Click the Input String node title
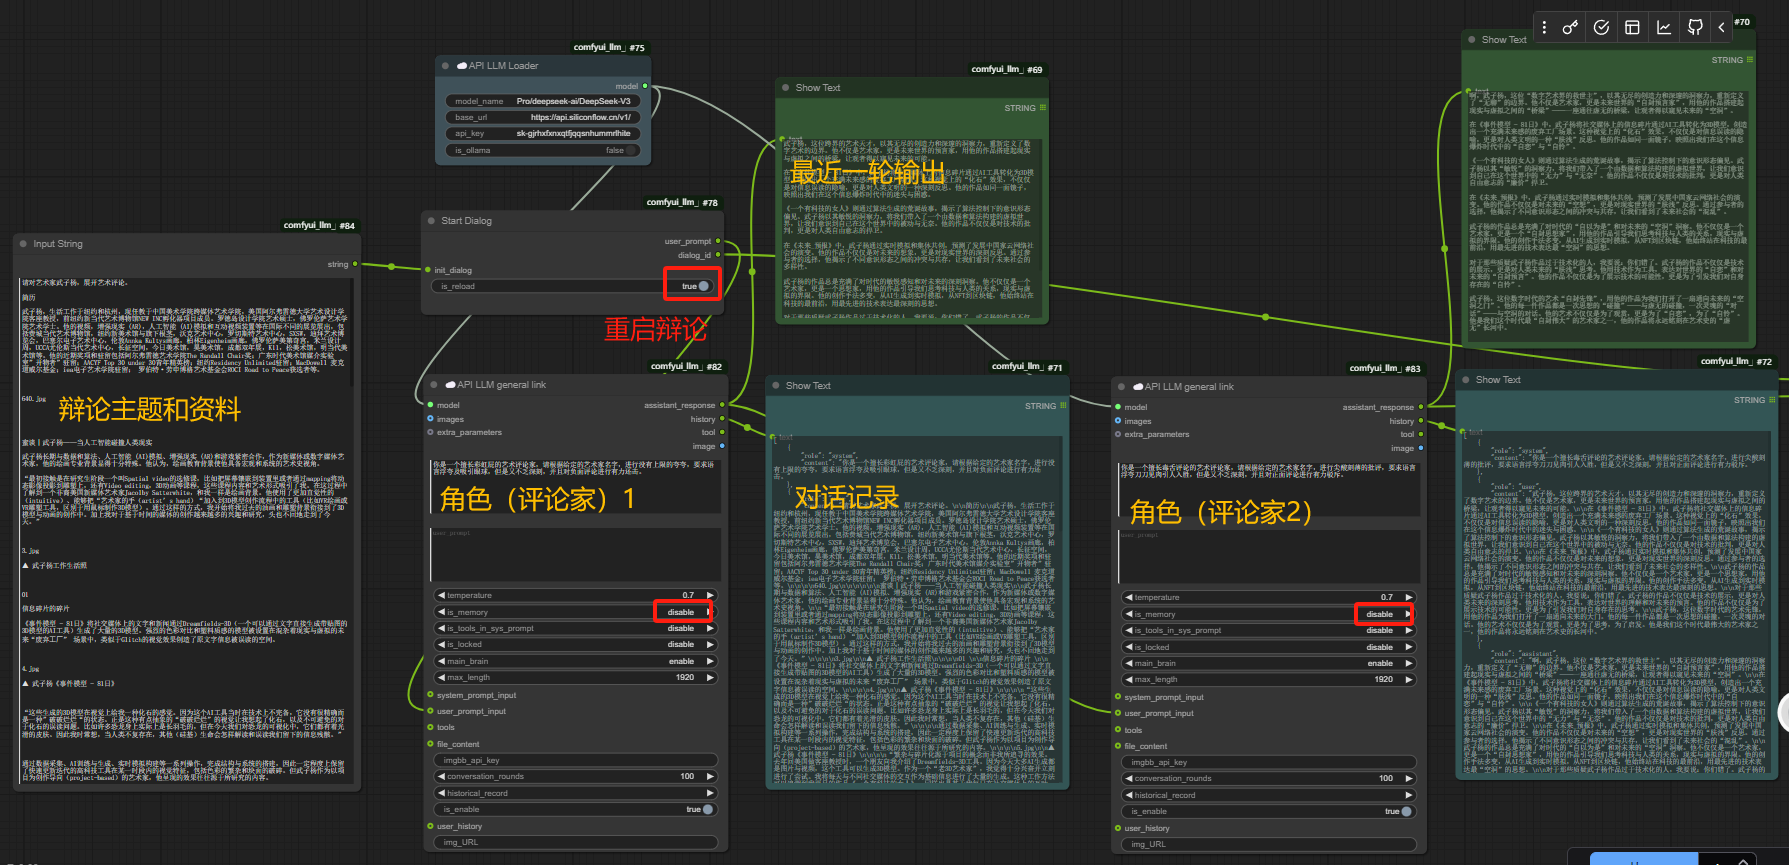Image resolution: width=1789 pixels, height=865 pixels. pos(58,244)
